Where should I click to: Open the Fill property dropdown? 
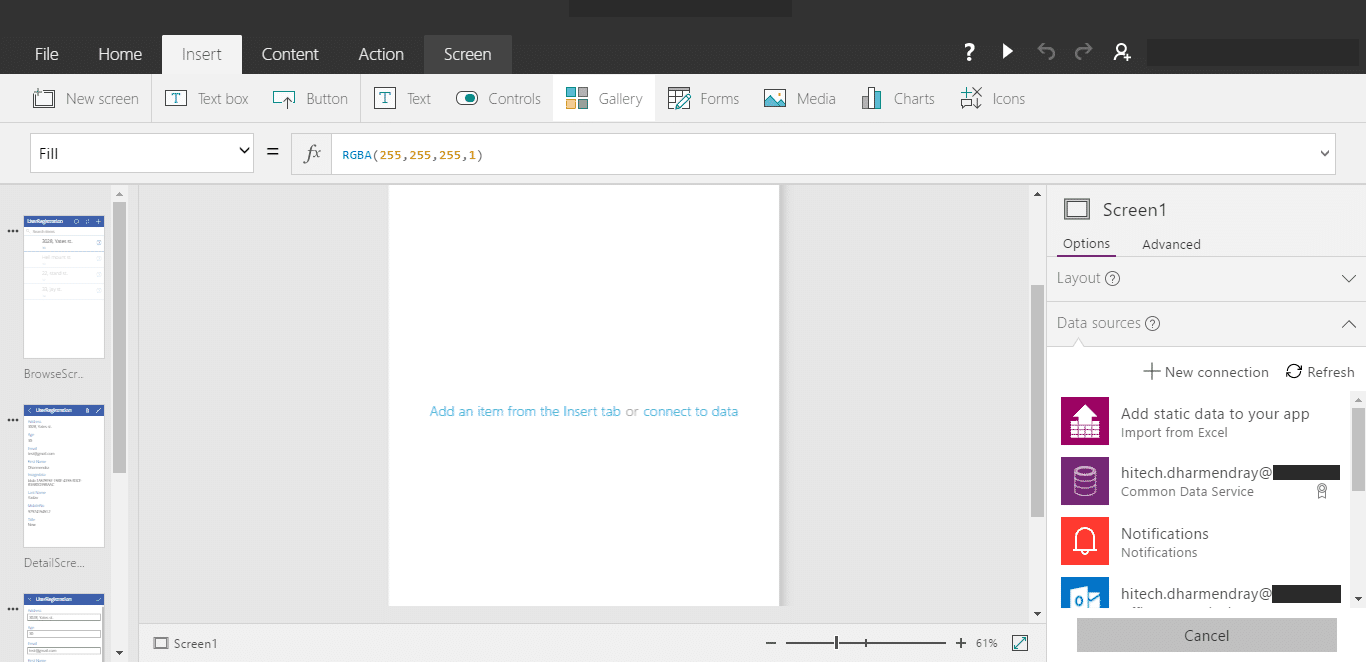[144, 153]
